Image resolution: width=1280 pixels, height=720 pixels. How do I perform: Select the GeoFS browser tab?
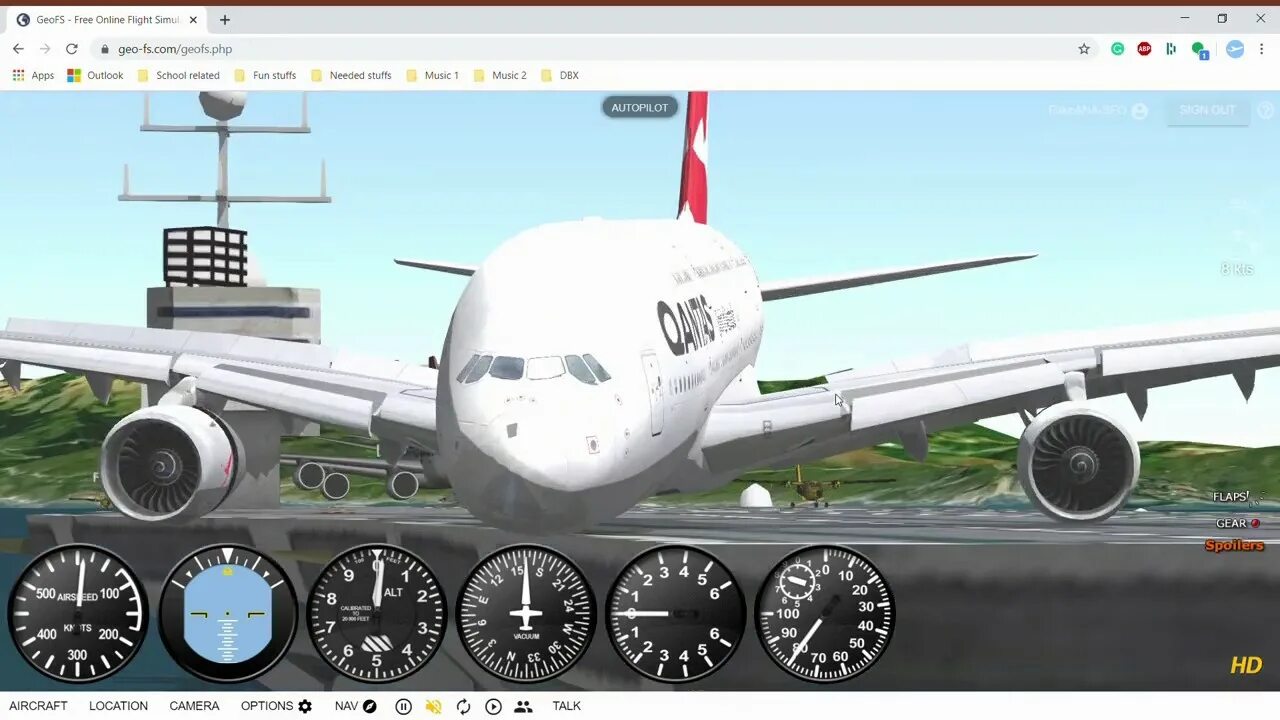(105, 20)
